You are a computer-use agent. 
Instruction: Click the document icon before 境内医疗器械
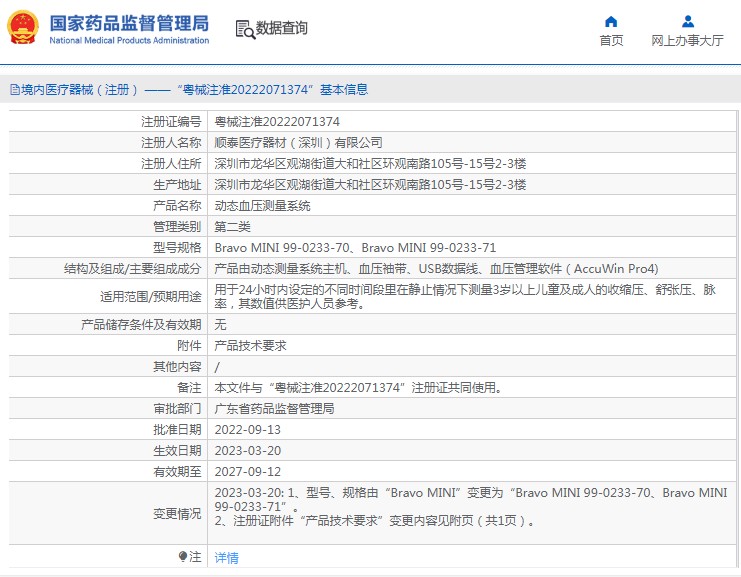pos(15,89)
